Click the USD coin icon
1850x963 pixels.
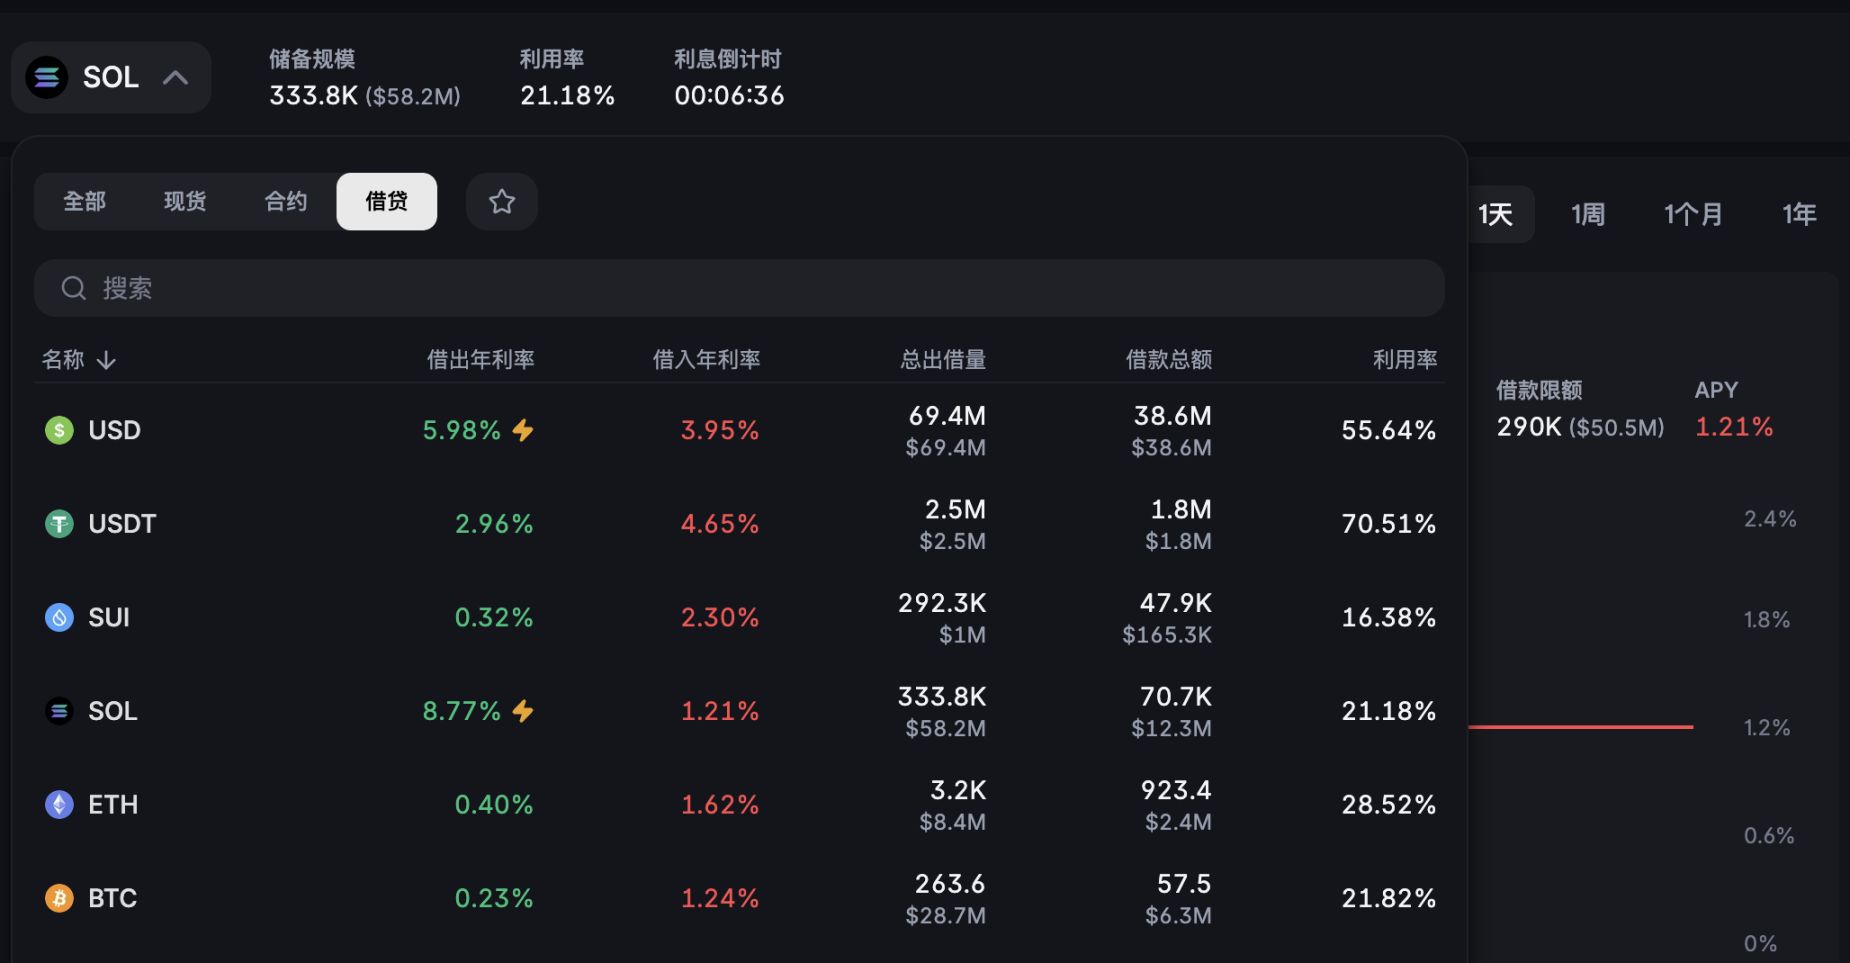59,431
